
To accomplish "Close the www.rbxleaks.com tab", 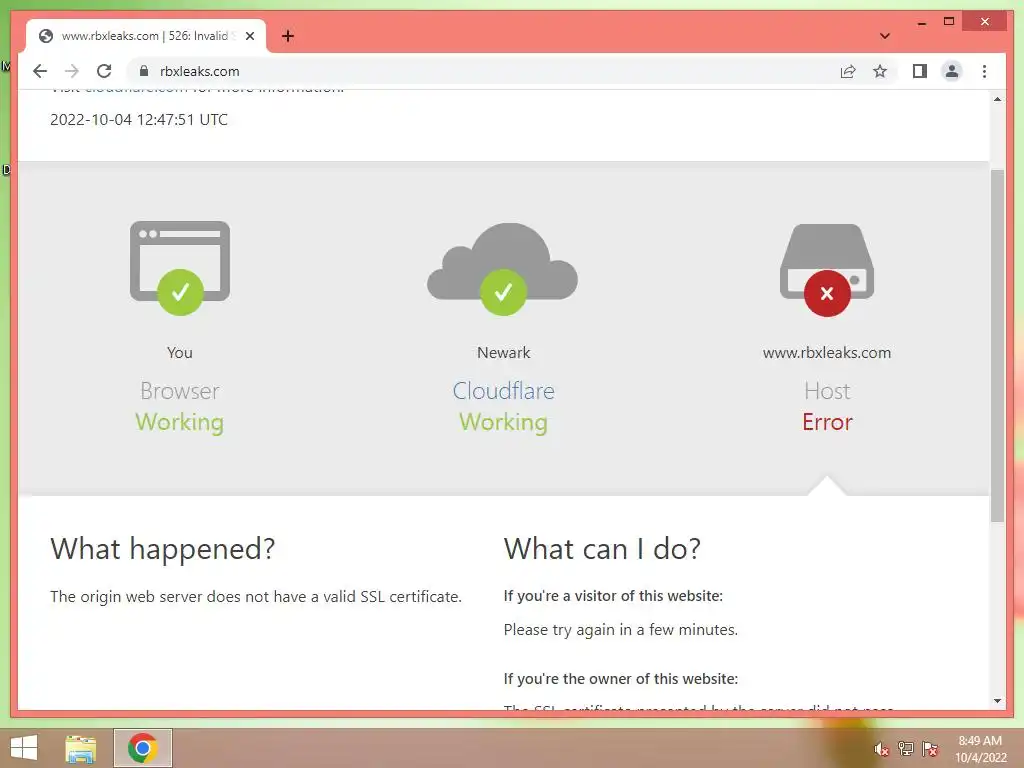I will (249, 36).
